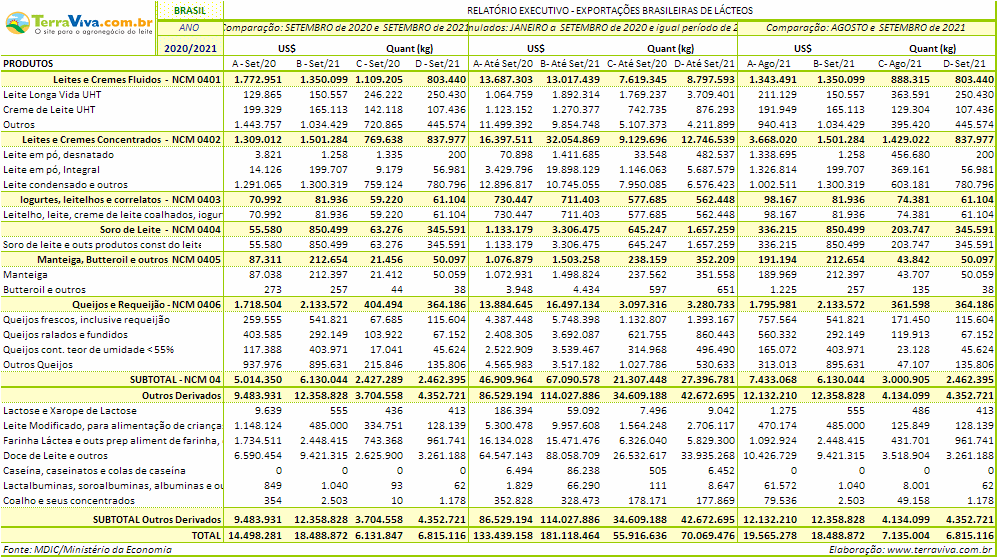The image size is (997, 557).
Task: Click the TOTAL row label
Action: click(206, 535)
